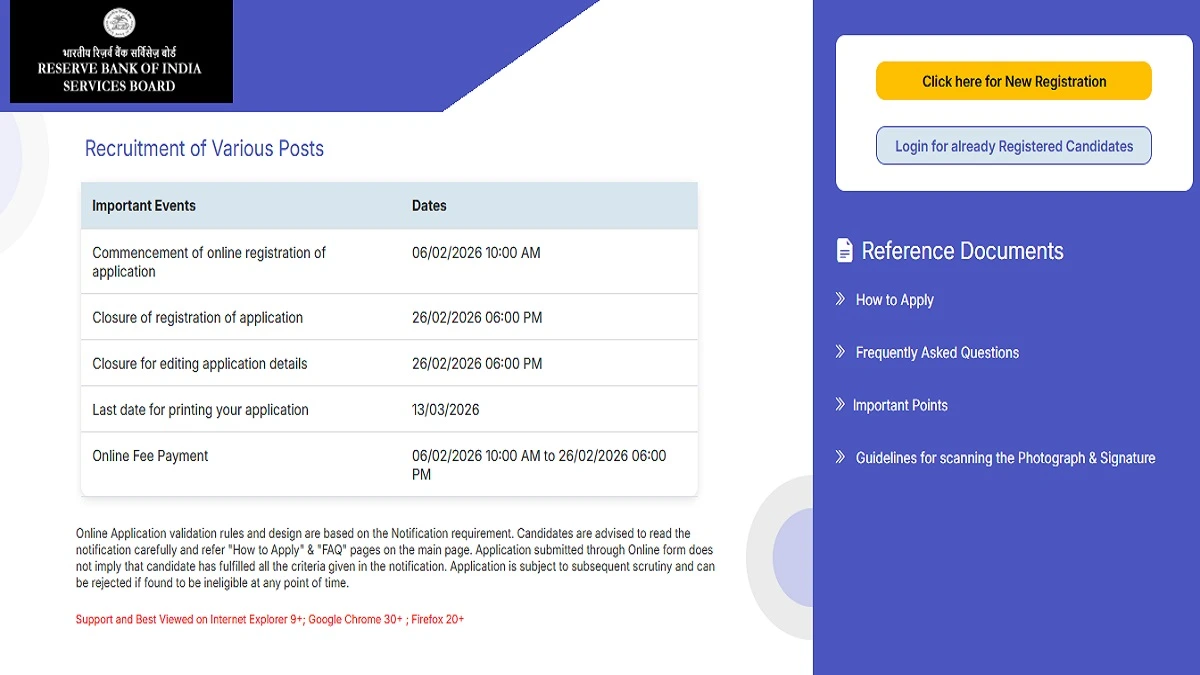Click the chevron icon before Guidelines for scanning
Viewport: 1200px width, 675px height.
840,457
